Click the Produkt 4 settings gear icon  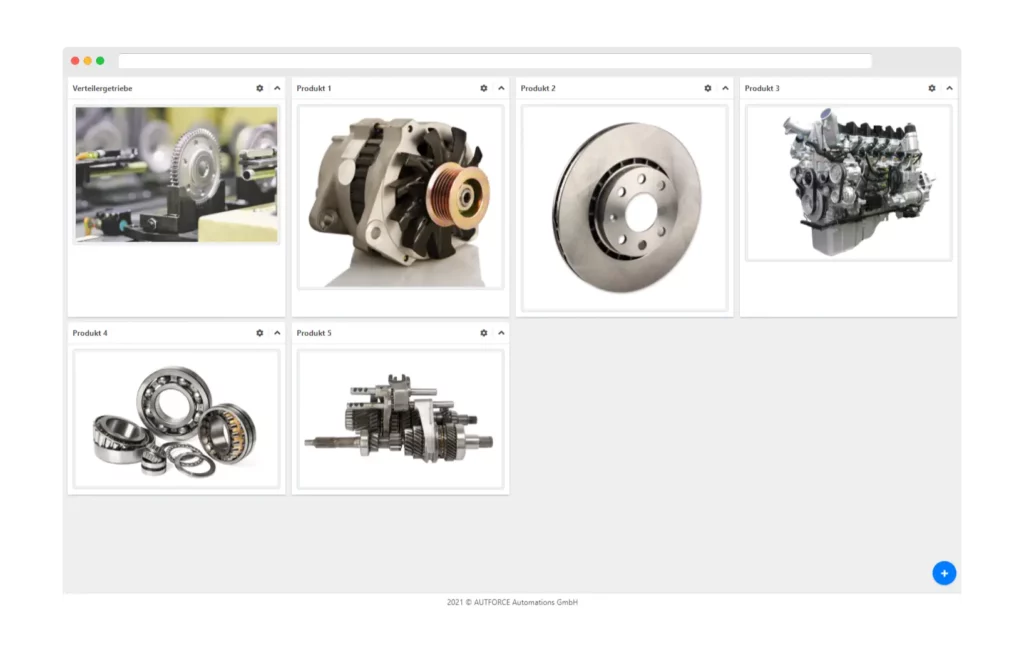pyautogui.click(x=261, y=333)
